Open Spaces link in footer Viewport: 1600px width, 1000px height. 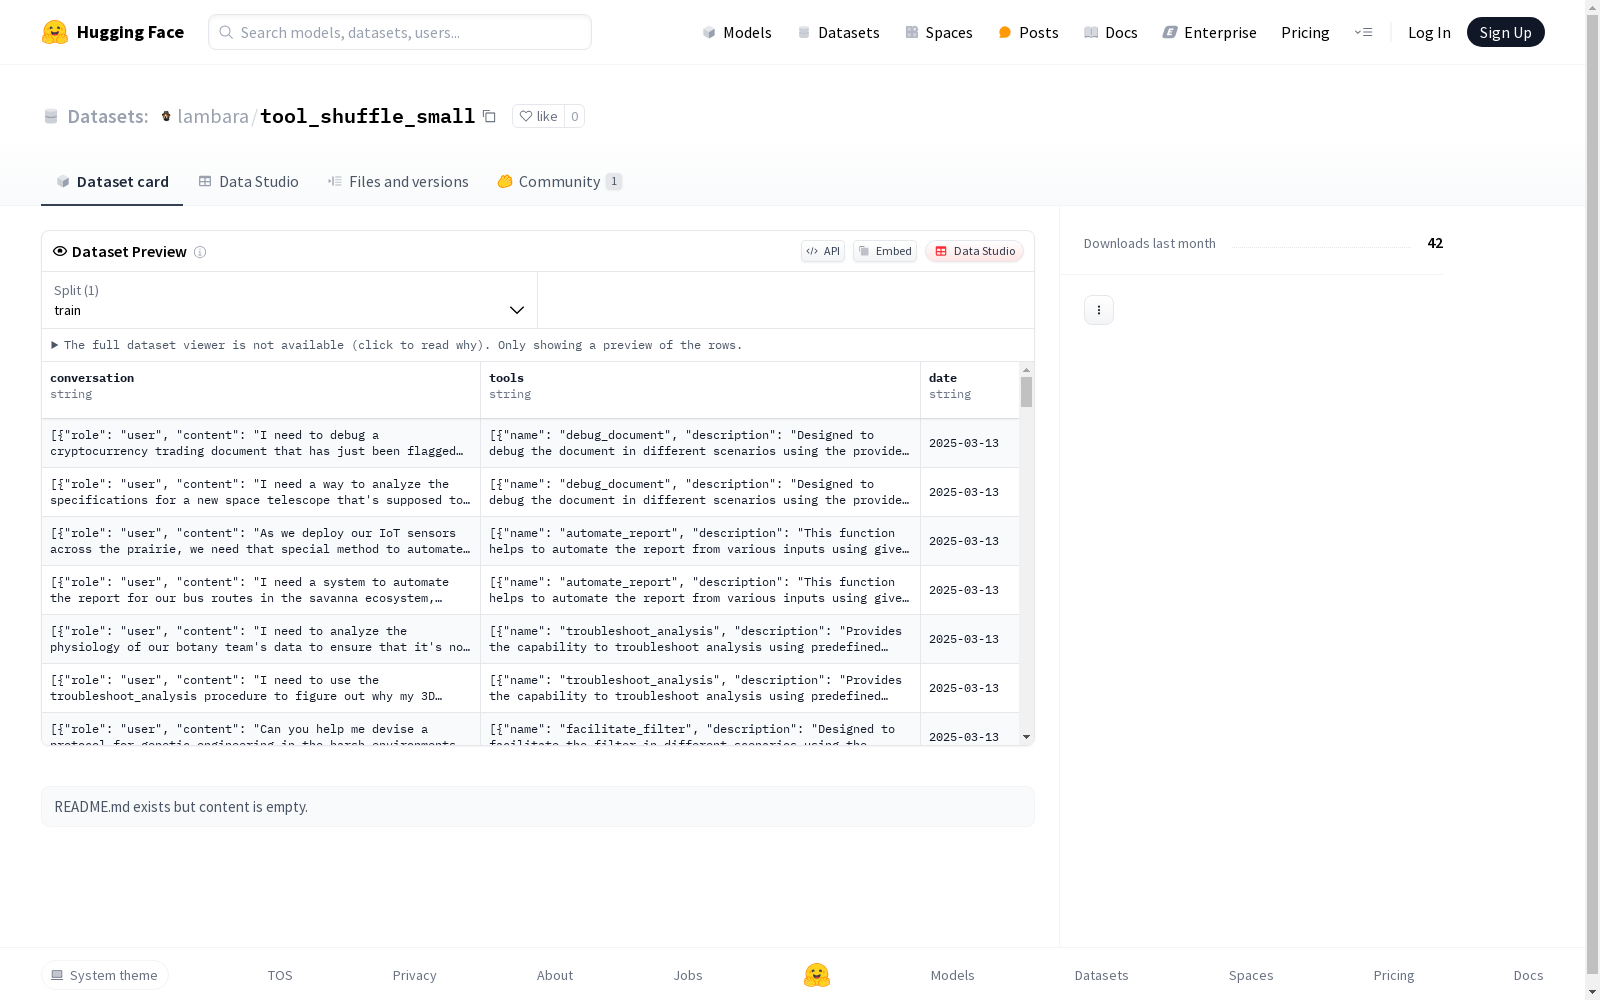(1251, 975)
